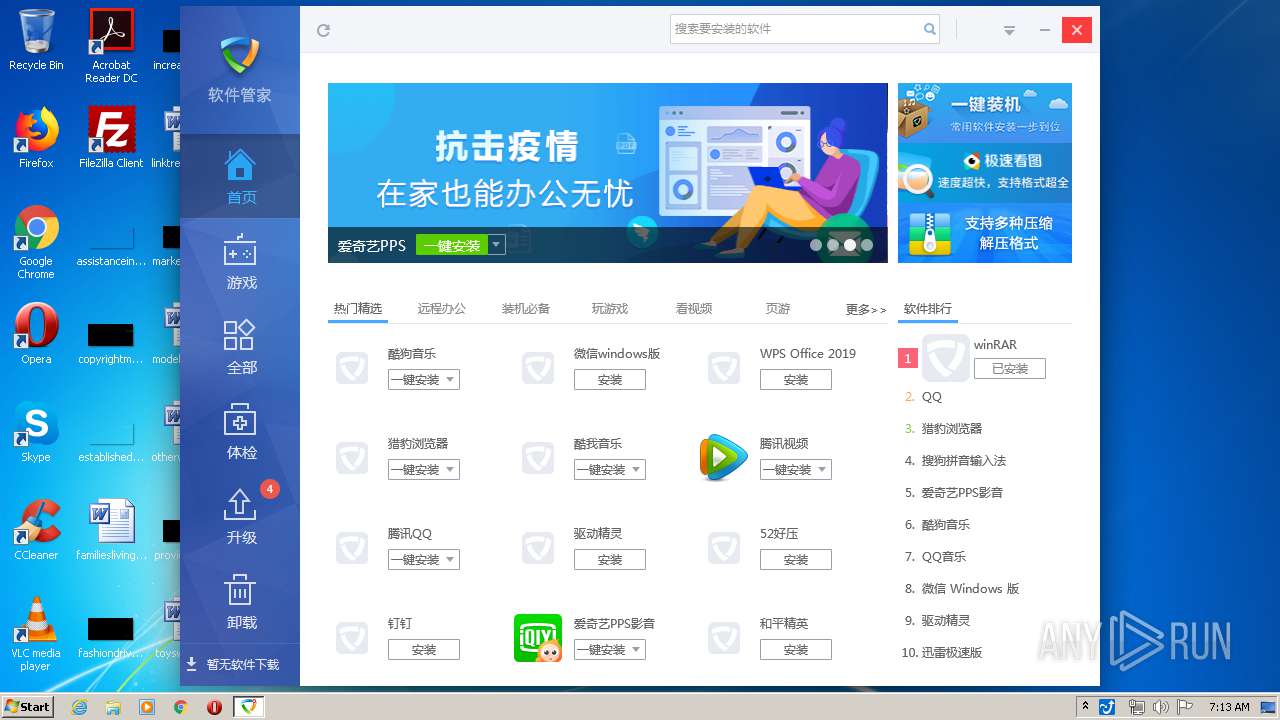This screenshot has width=1280, height=720.
Task: Open the 游戏 games section
Action: [x=240, y=262]
